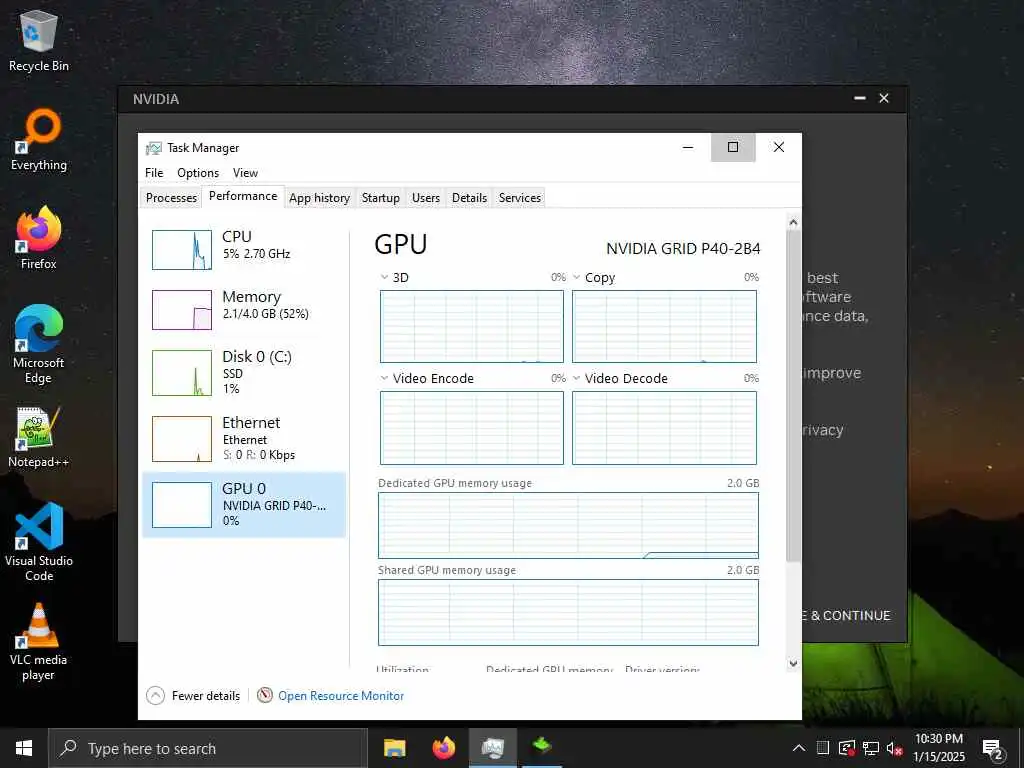Click the Open Resource Monitor link

point(341,696)
